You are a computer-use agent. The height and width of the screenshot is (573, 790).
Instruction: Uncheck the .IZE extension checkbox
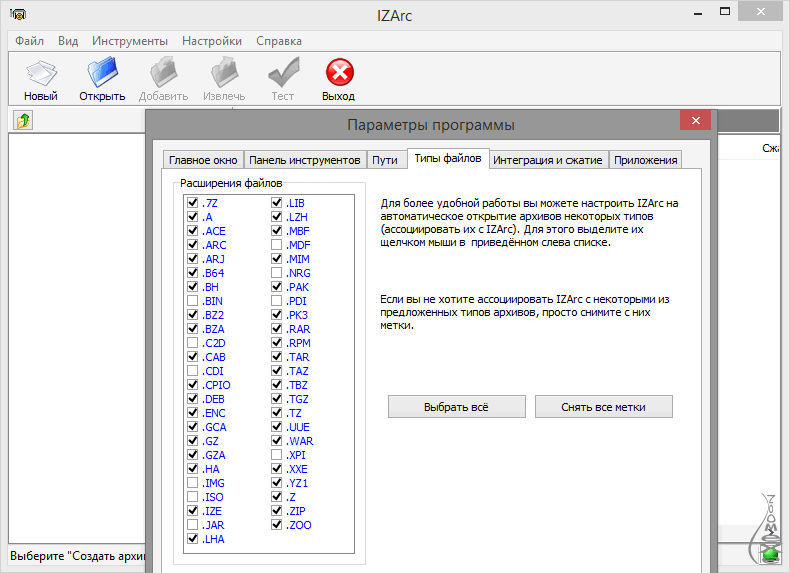(x=192, y=511)
